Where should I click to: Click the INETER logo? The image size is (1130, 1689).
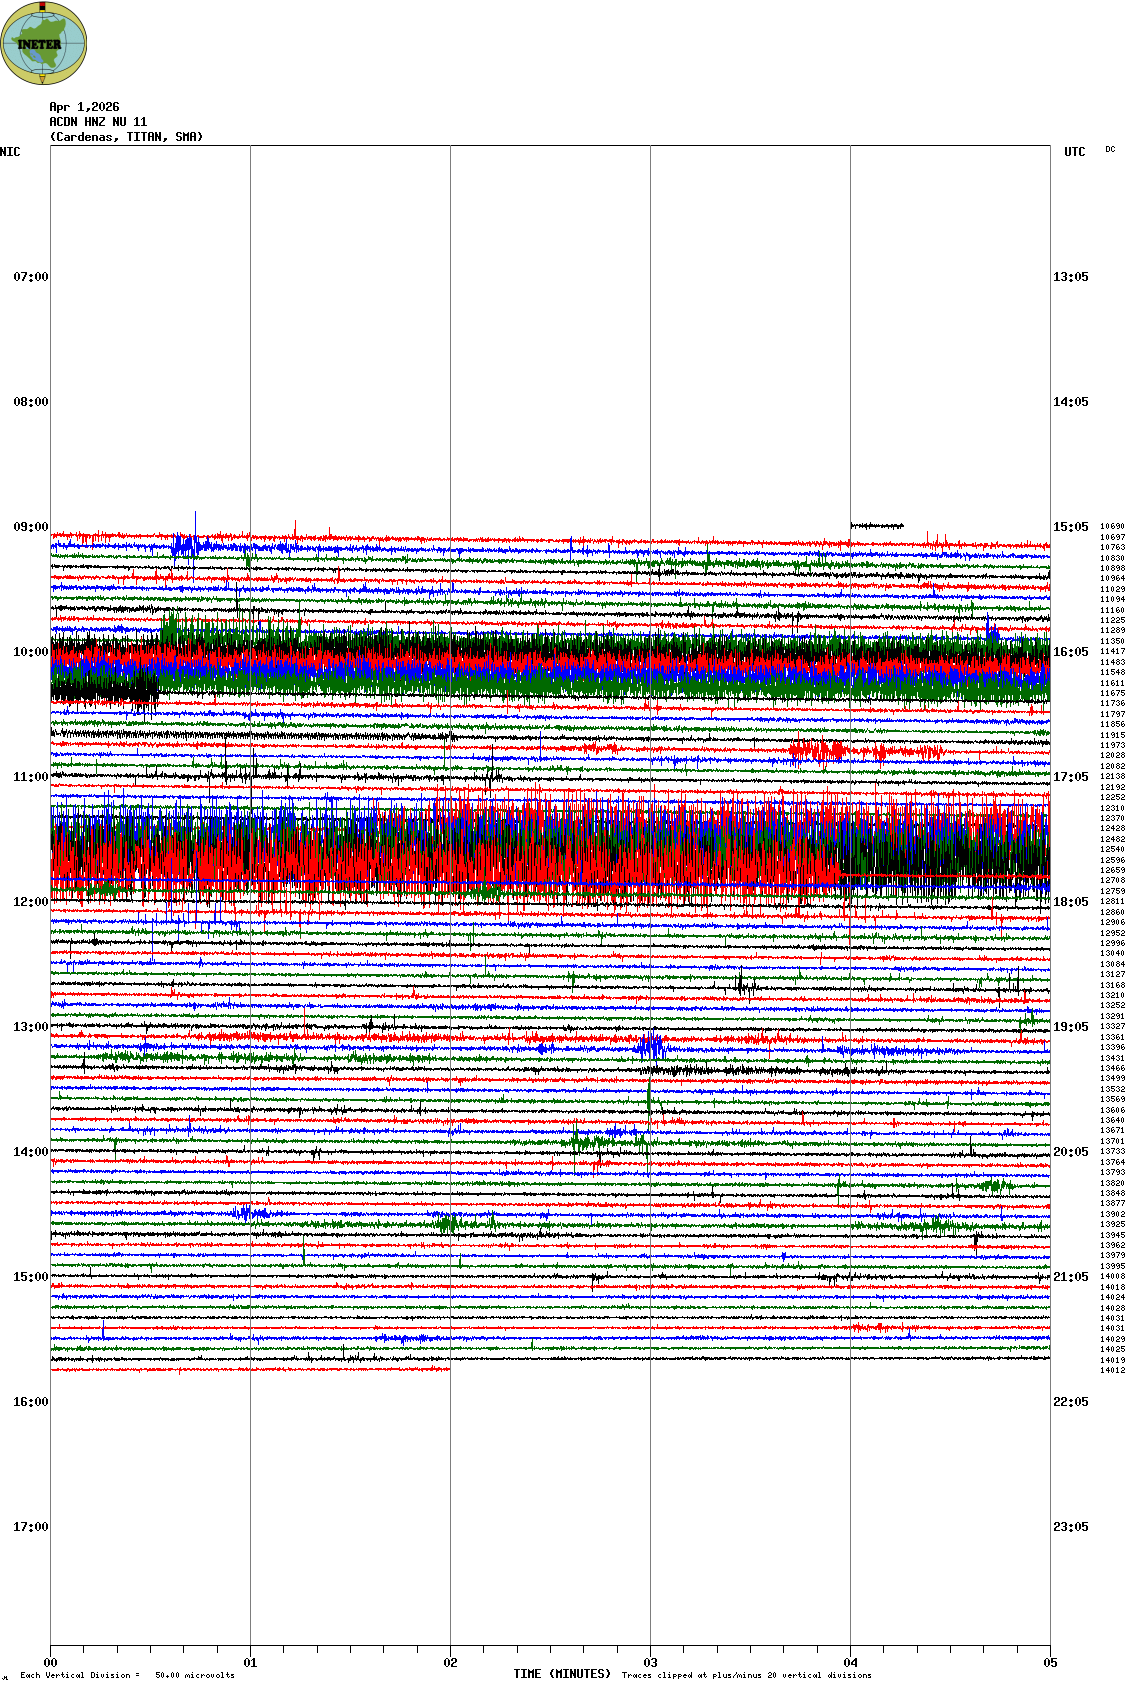coord(44,43)
